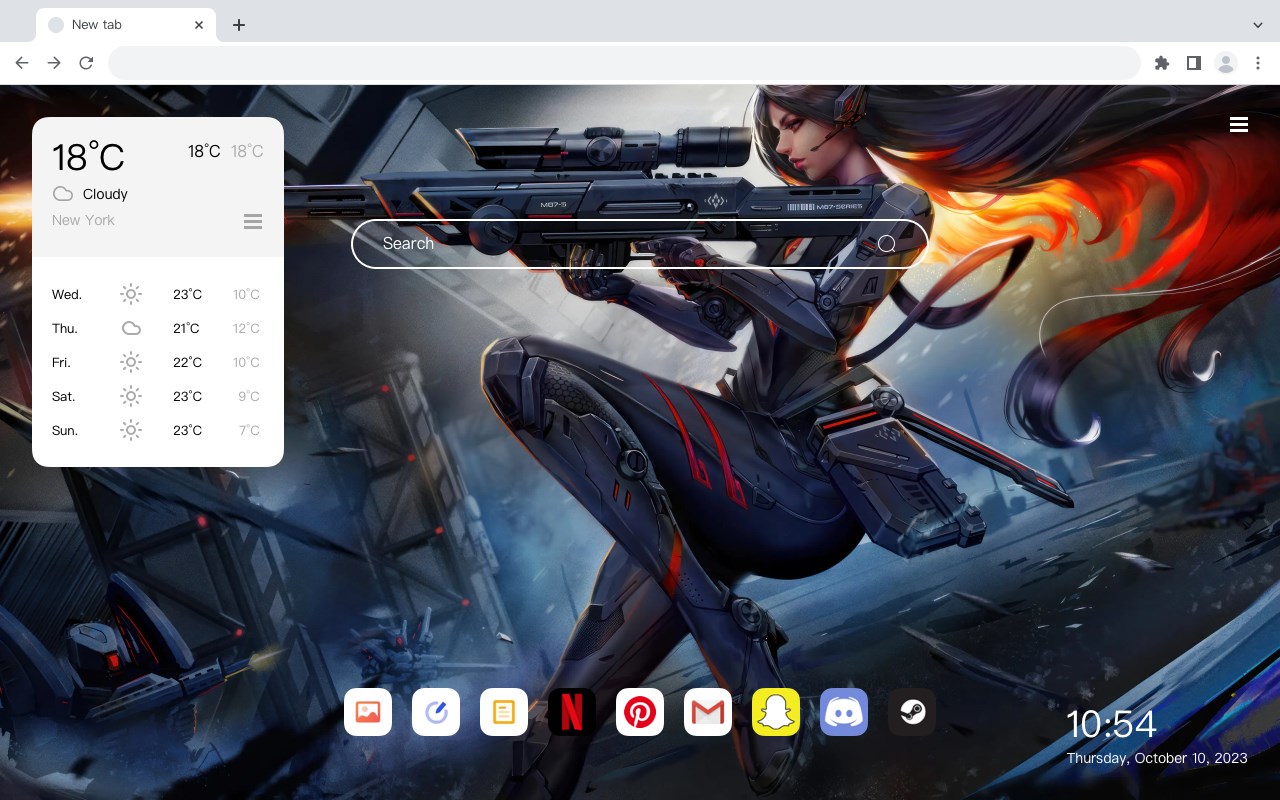Image resolution: width=1280 pixels, height=800 pixels.
Task: Click Thursday's 12°C low temperature
Action: pos(246,329)
